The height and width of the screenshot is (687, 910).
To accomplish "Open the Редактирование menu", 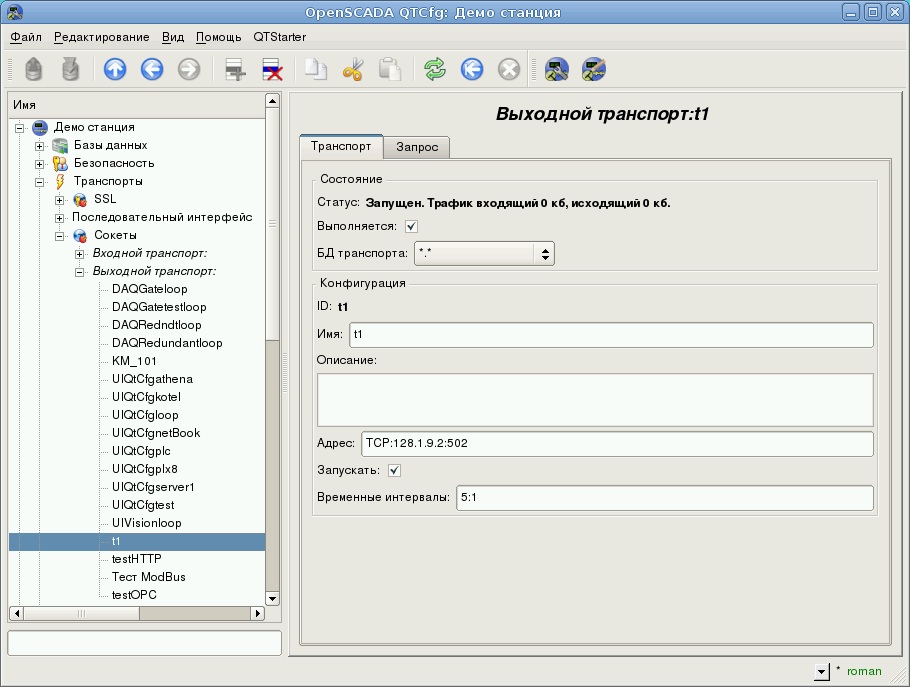I will 101,37.
